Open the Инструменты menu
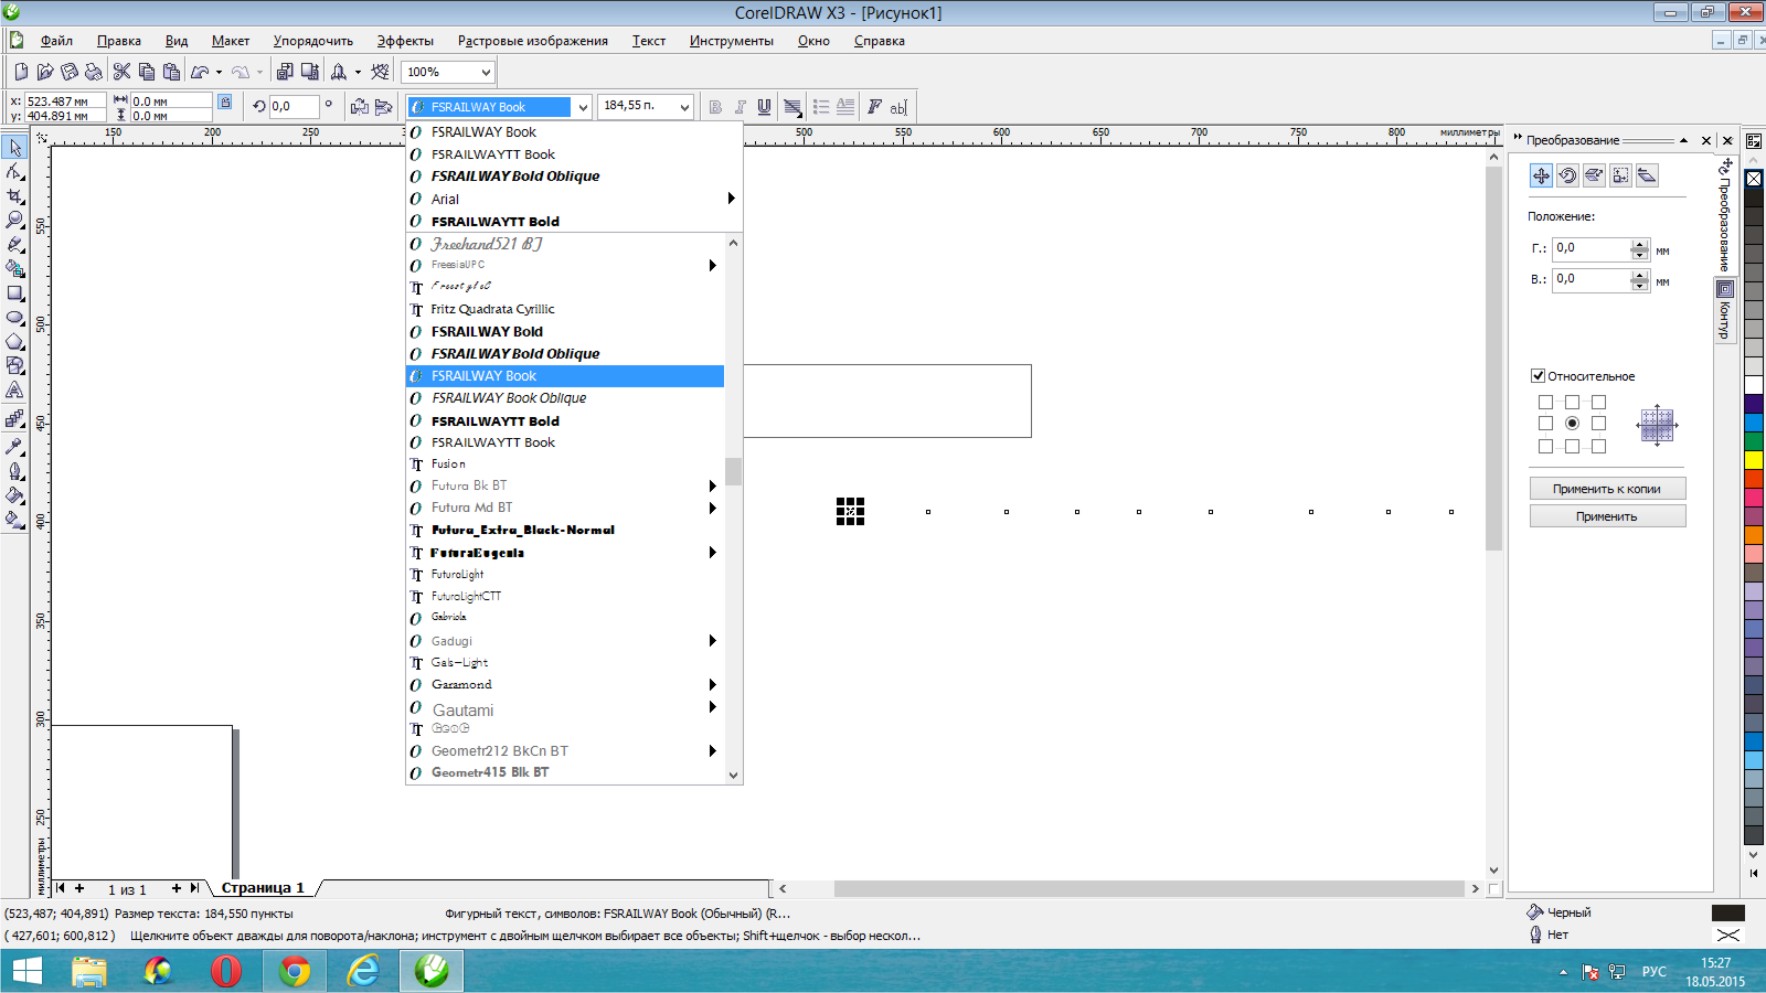This screenshot has height=993, width=1766. tap(731, 41)
